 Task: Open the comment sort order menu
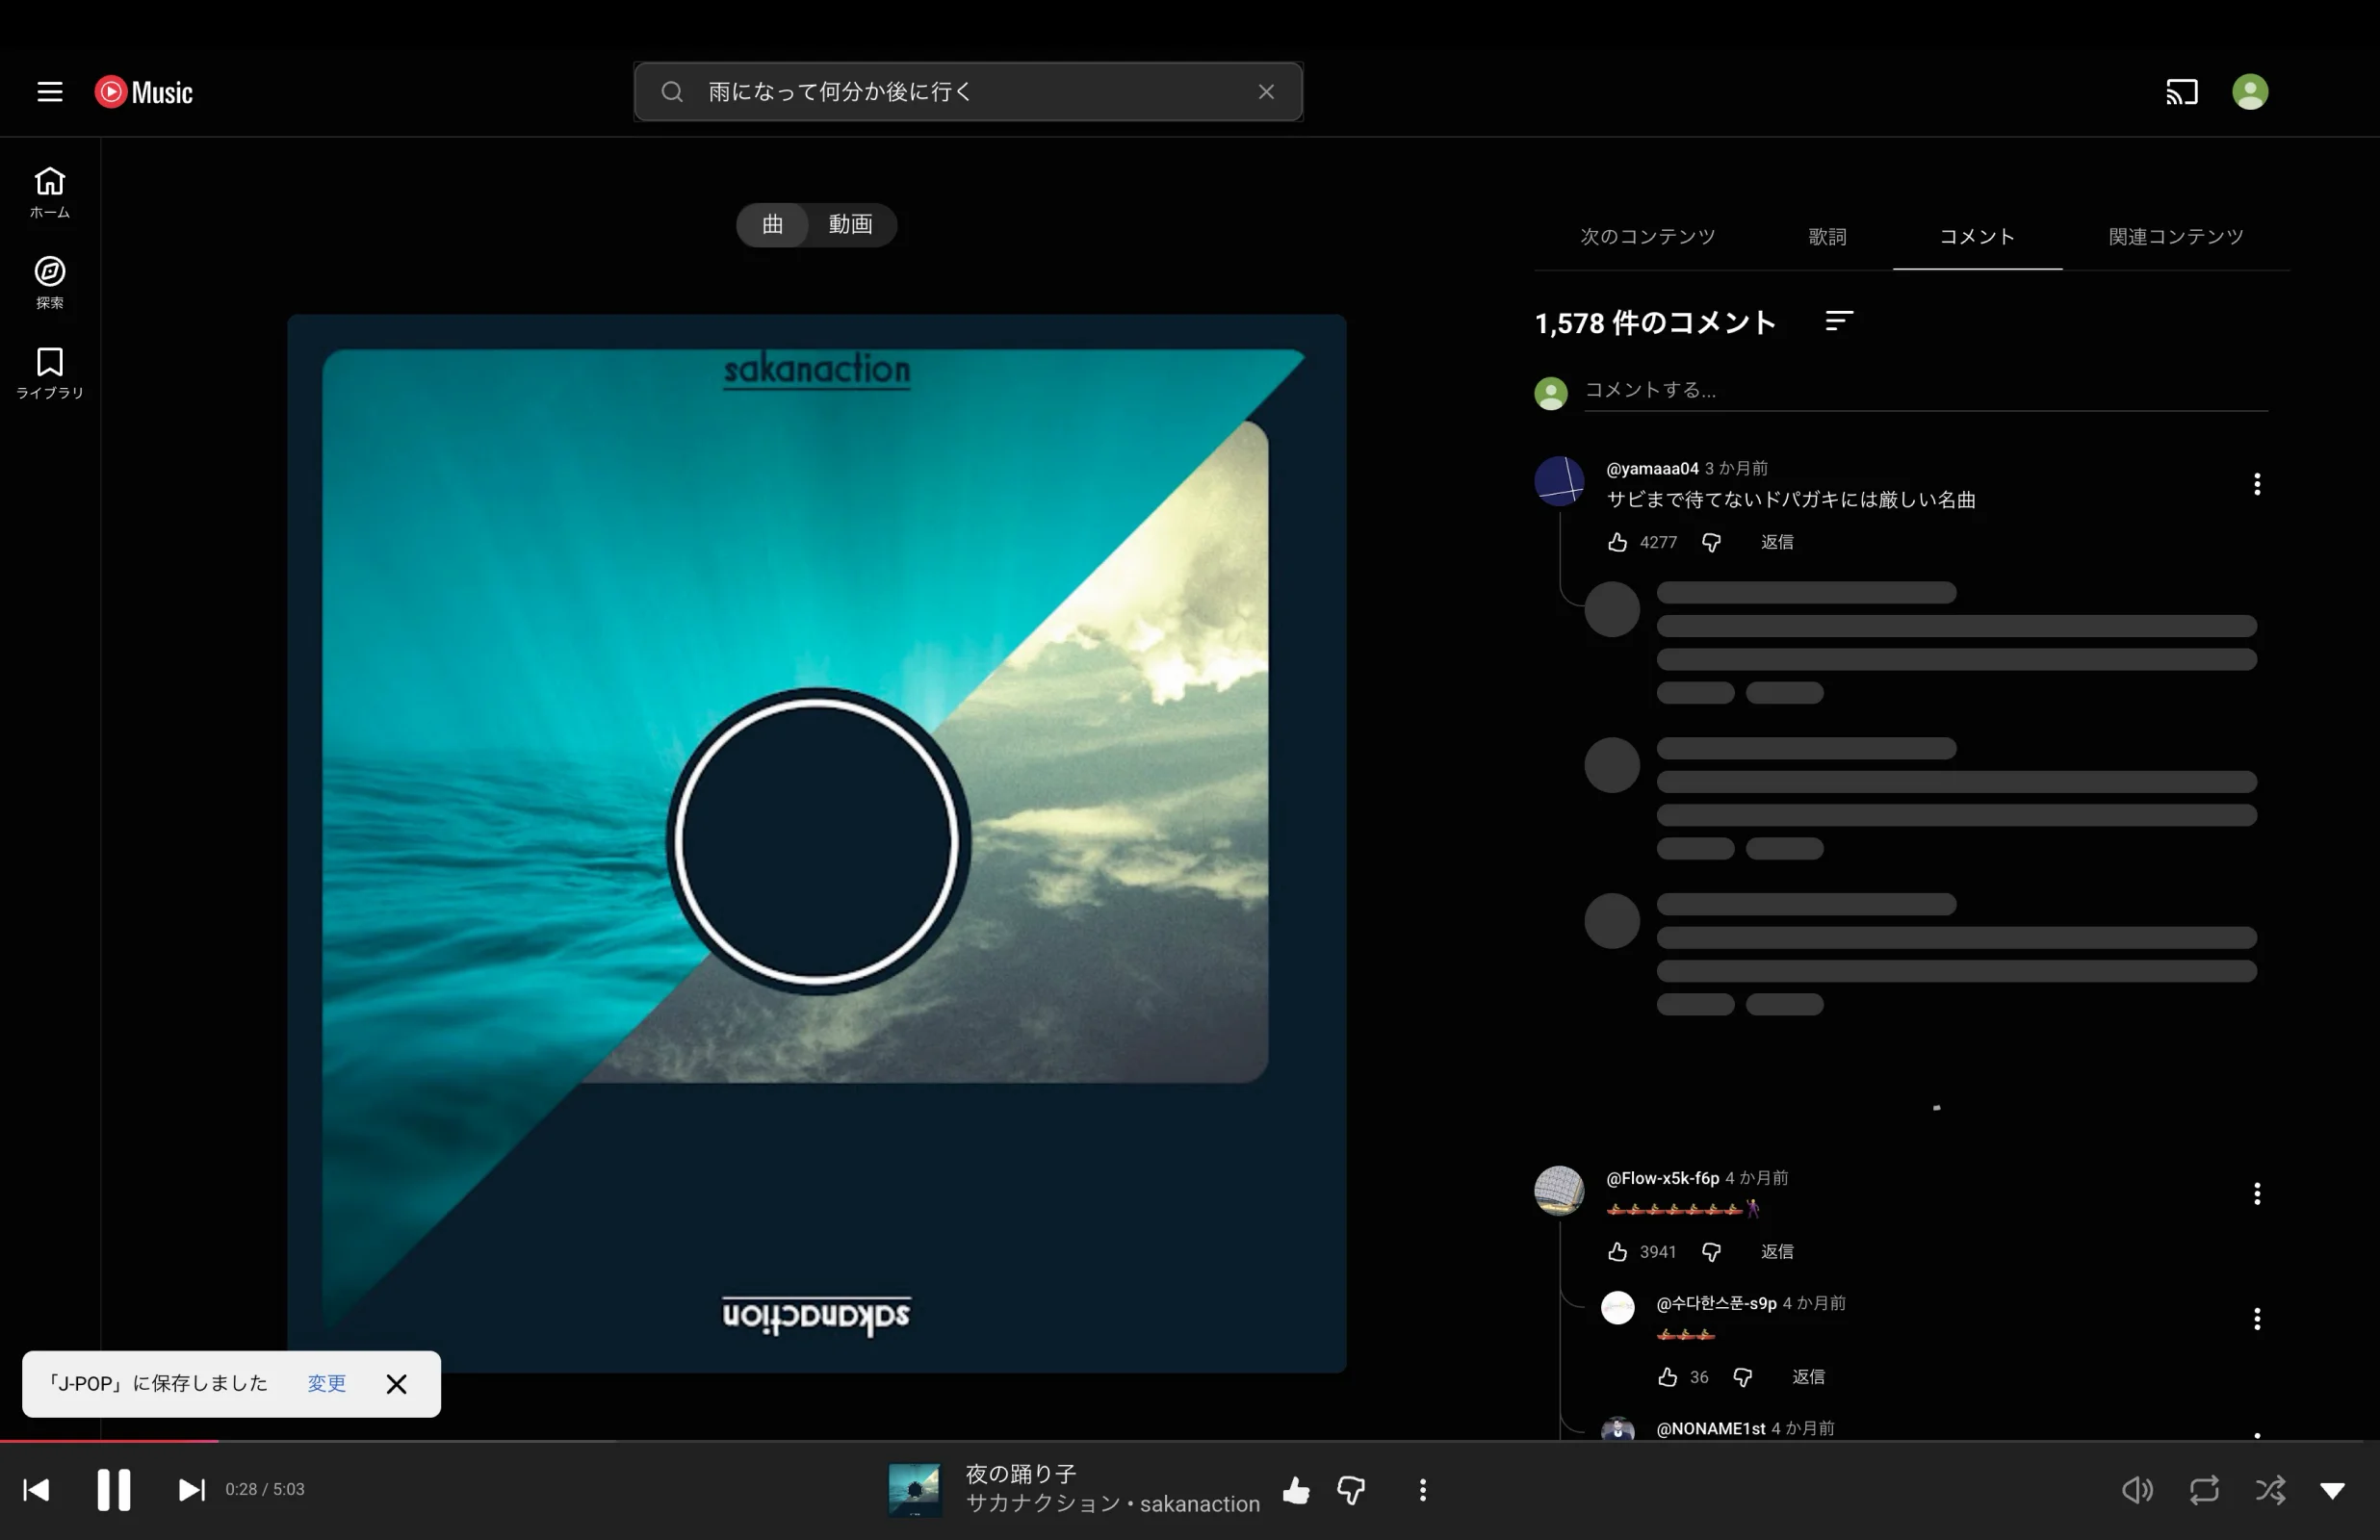pos(1839,321)
